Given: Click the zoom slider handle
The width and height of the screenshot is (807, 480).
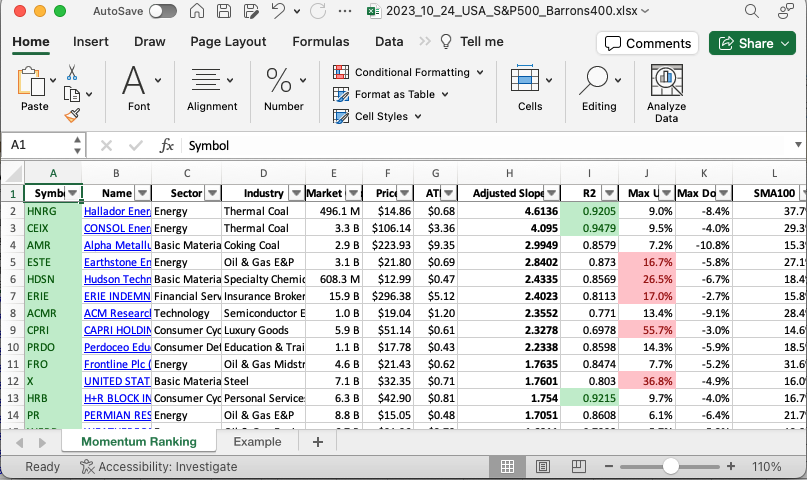Looking at the screenshot, I should (x=671, y=467).
